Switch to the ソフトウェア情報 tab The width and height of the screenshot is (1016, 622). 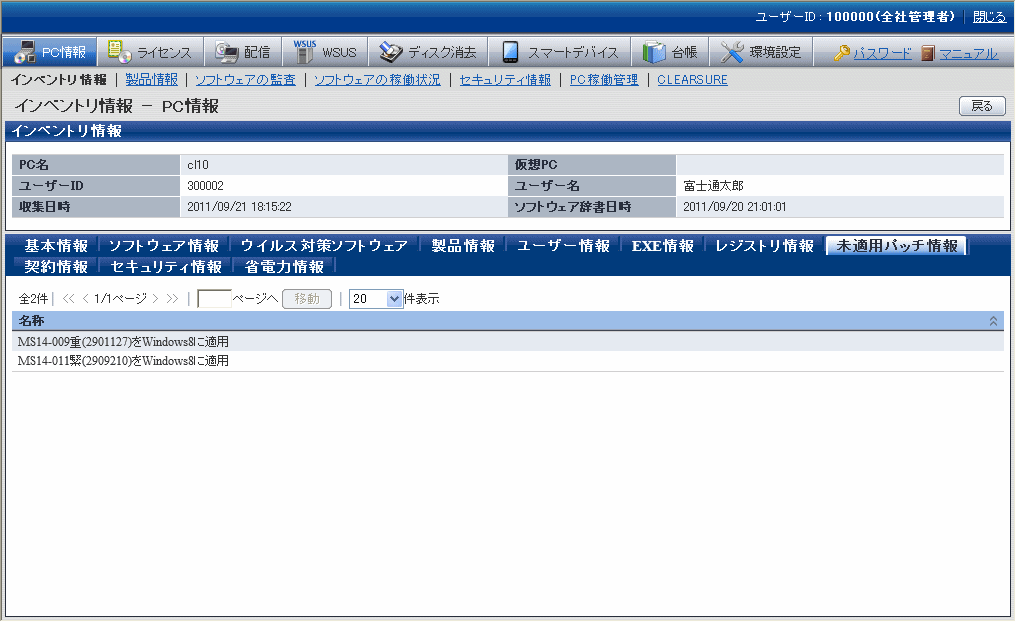(x=164, y=246)
